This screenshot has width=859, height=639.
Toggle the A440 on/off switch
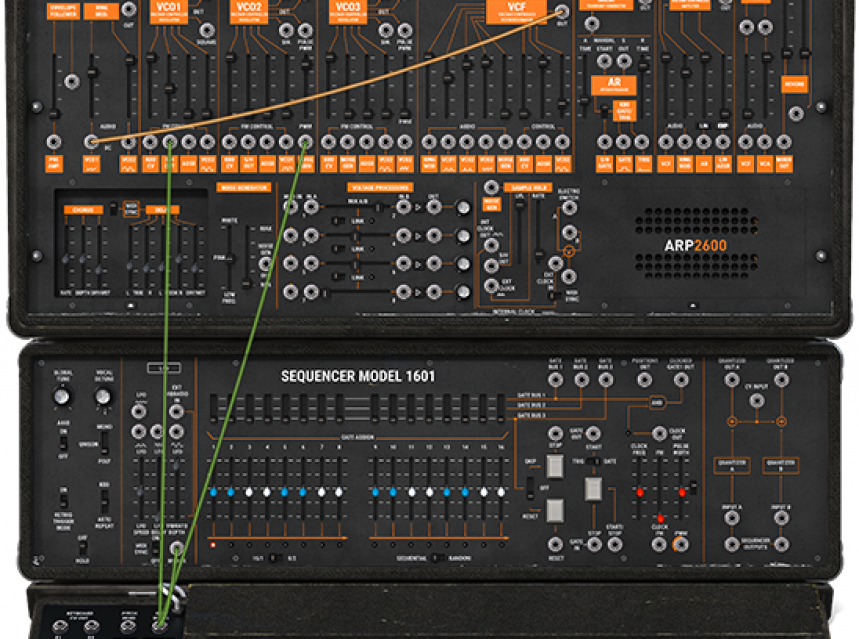point(64,442)
